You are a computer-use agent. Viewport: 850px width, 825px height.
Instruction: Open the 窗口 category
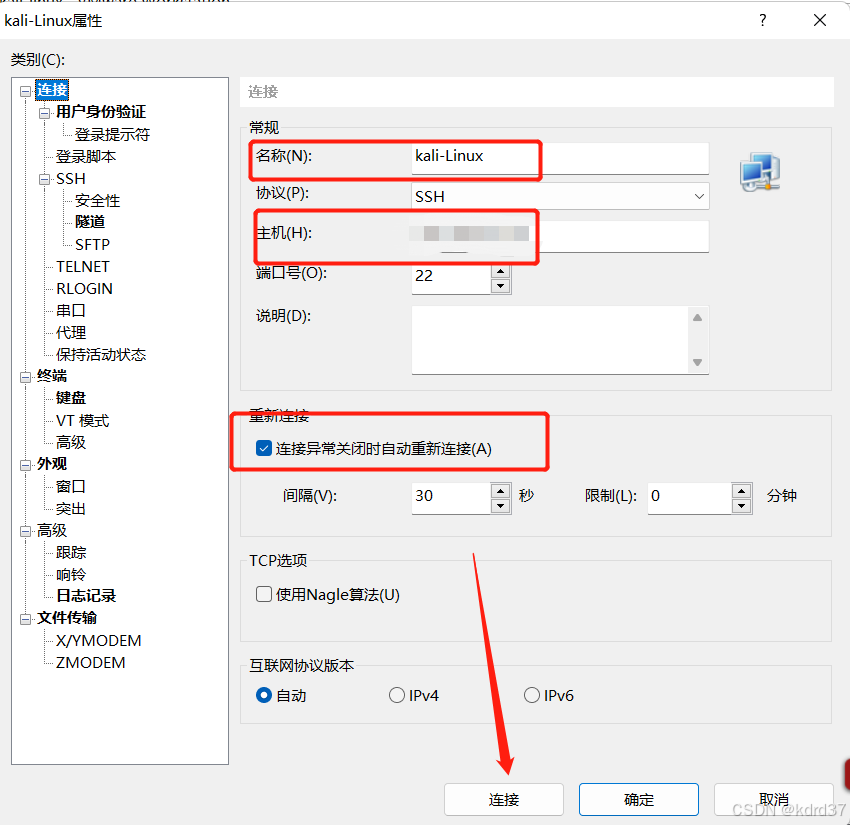point(70,486)
